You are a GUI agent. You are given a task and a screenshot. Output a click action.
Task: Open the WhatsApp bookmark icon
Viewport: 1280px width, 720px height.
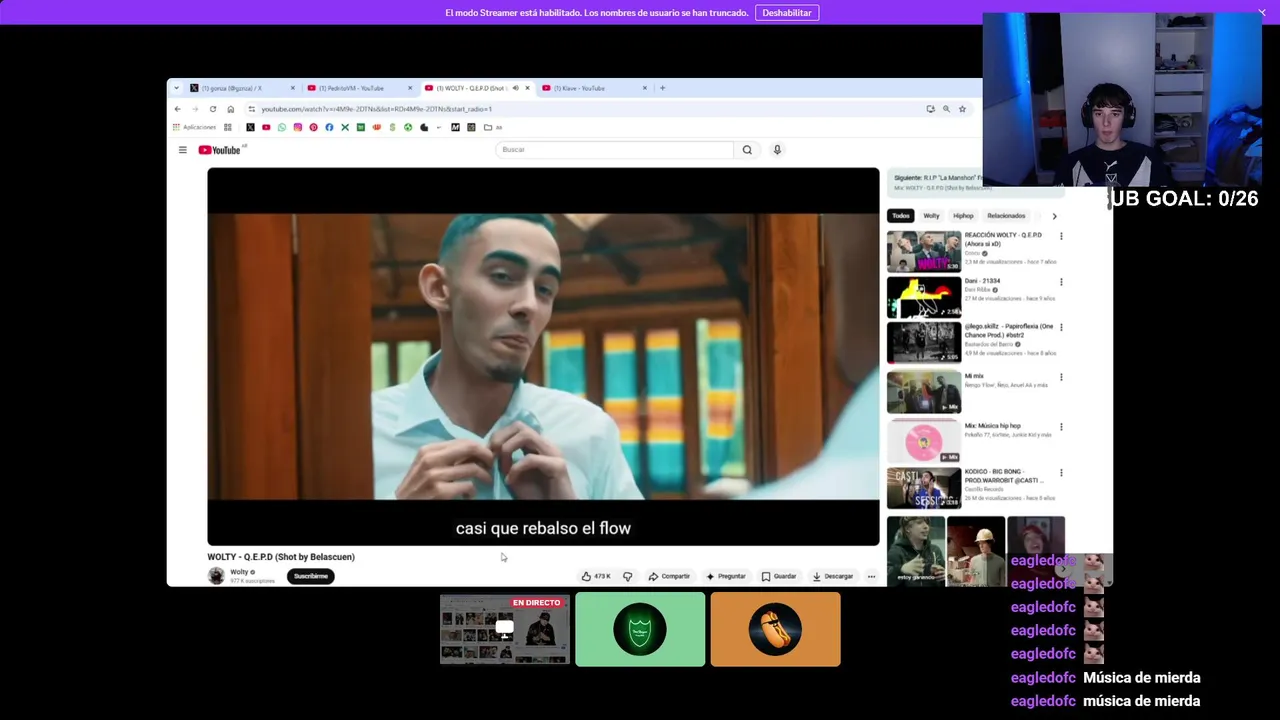tap(282, 127)
